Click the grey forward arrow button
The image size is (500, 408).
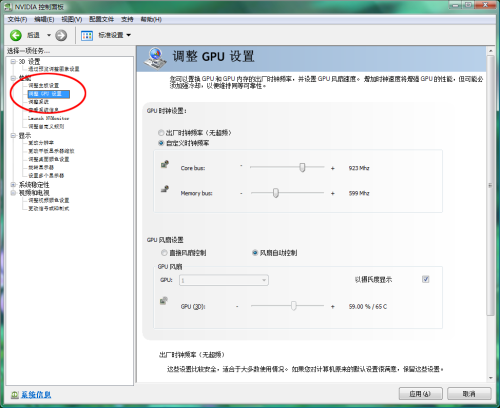point(61,35)
